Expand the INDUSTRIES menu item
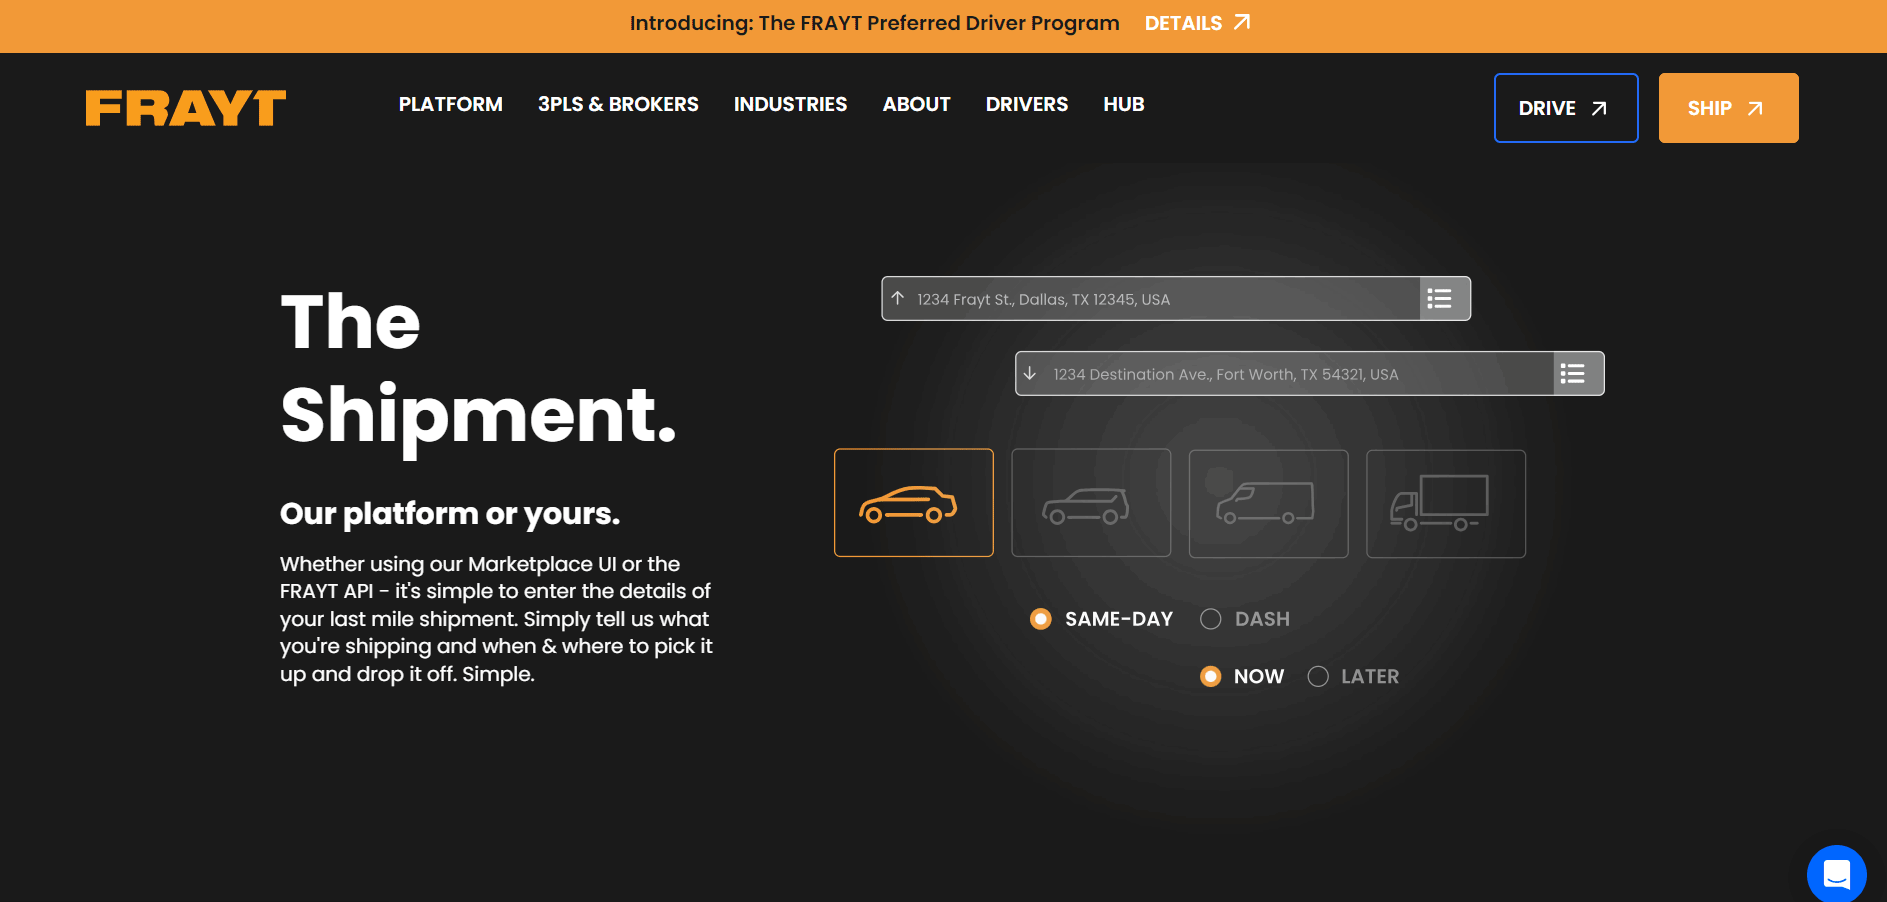Image resolution: width=1887 pixels, height=902 pixels. pyautogui.click(x=790, y=105)
